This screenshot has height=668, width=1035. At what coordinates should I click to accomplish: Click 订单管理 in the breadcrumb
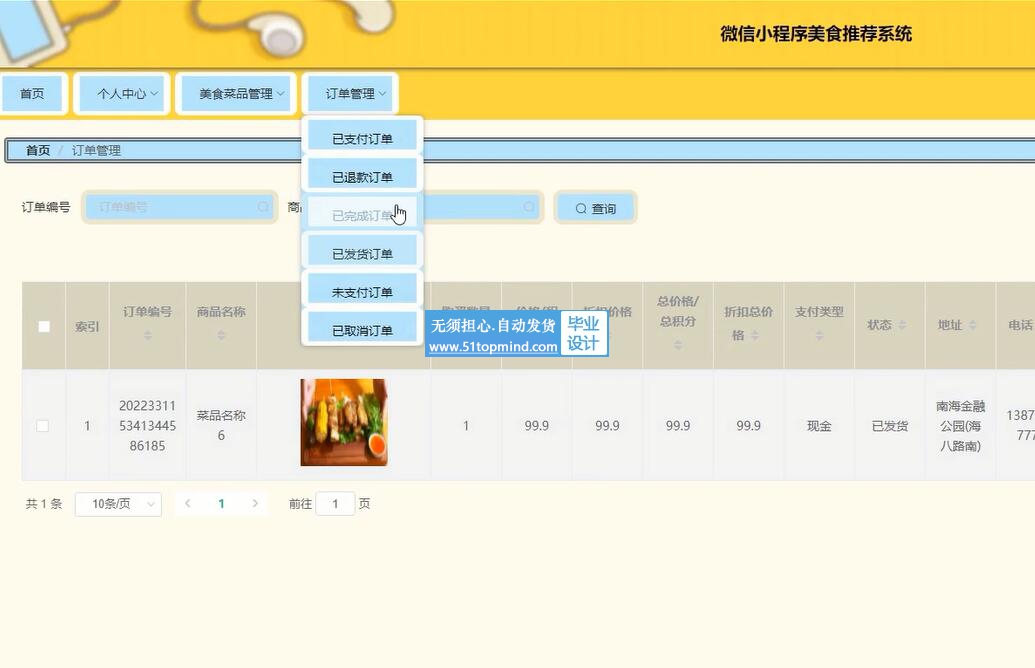coord(96,150)
